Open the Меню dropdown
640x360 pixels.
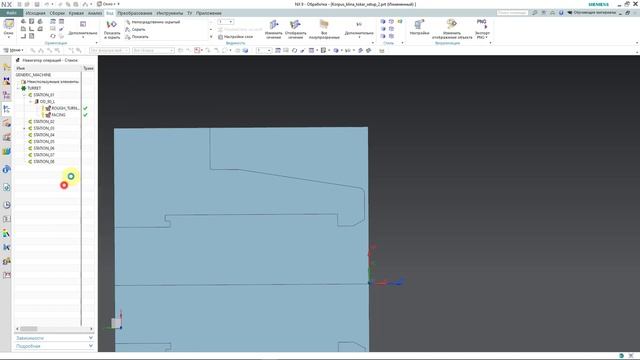pyautogui.click(x=13, y=50)
